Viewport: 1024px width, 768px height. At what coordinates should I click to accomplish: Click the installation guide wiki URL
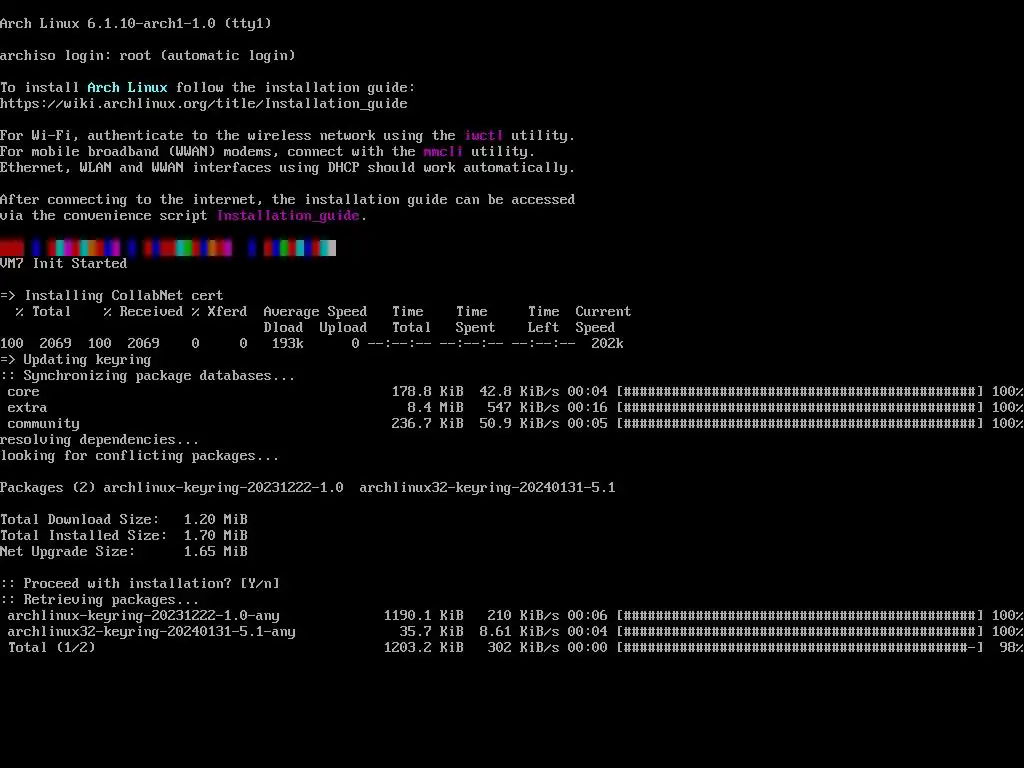[204, 103]
